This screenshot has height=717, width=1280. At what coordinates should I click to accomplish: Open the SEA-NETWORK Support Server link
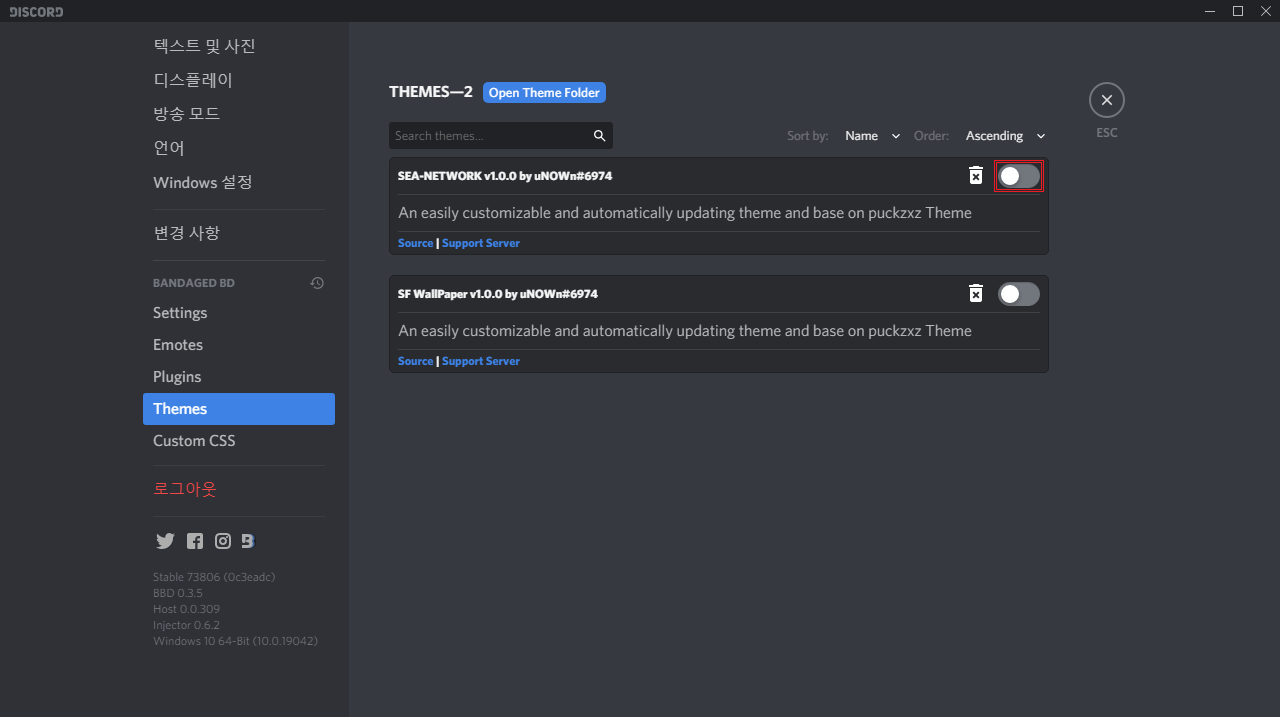click(481, 243)
